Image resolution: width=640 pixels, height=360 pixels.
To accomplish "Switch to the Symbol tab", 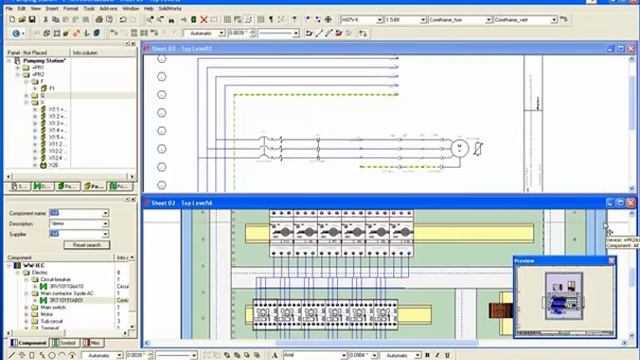I will coord(65,343).
